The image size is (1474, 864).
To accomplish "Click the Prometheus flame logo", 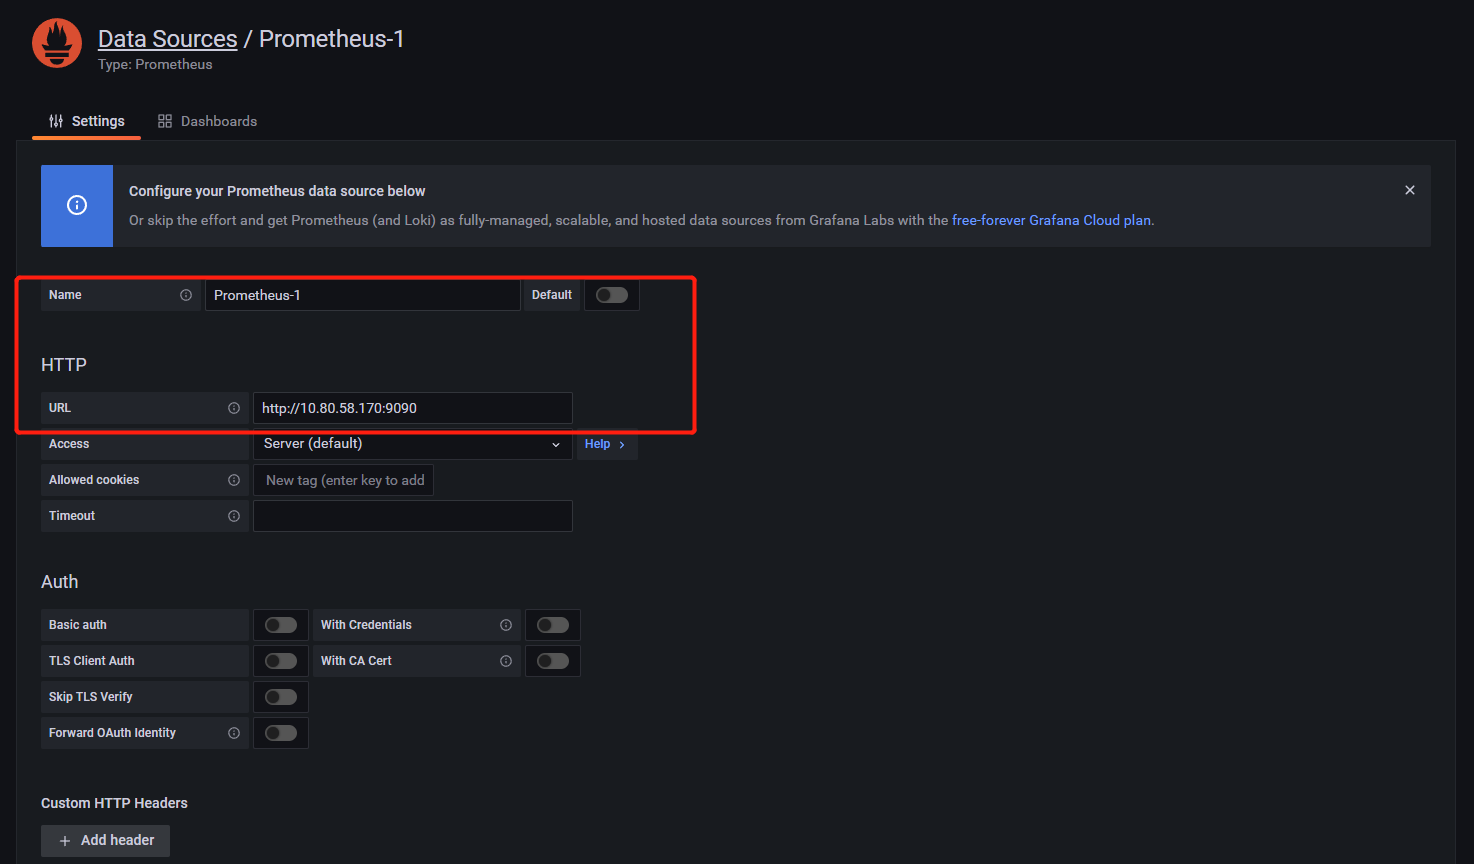I will click(57, 43).
